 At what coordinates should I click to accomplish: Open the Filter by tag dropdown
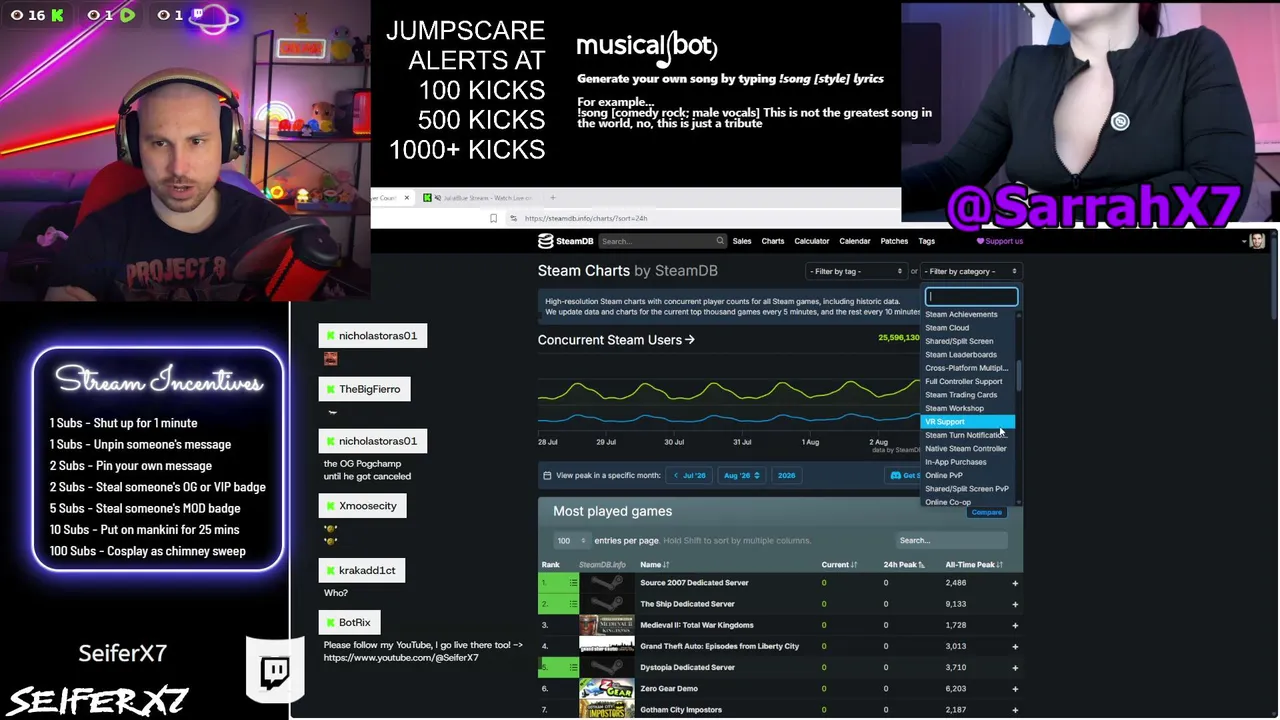tap(856, 271)
